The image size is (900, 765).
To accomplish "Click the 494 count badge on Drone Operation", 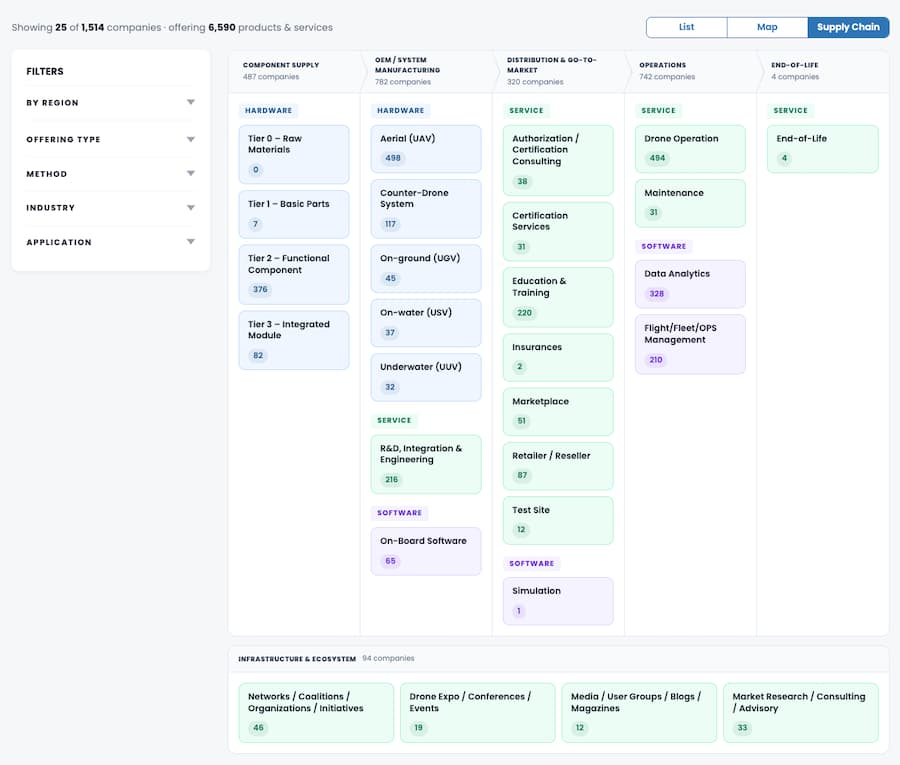I will tap(657, 158).
